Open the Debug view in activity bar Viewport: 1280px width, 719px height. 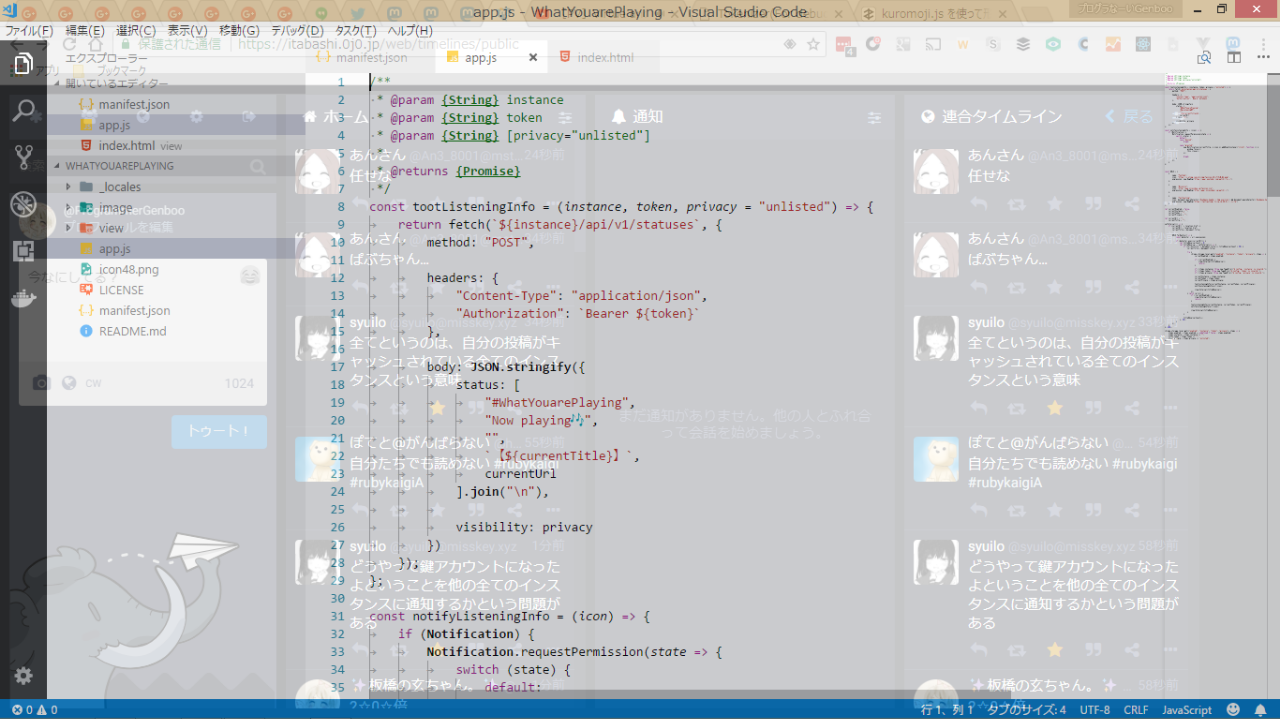(23, 204)
